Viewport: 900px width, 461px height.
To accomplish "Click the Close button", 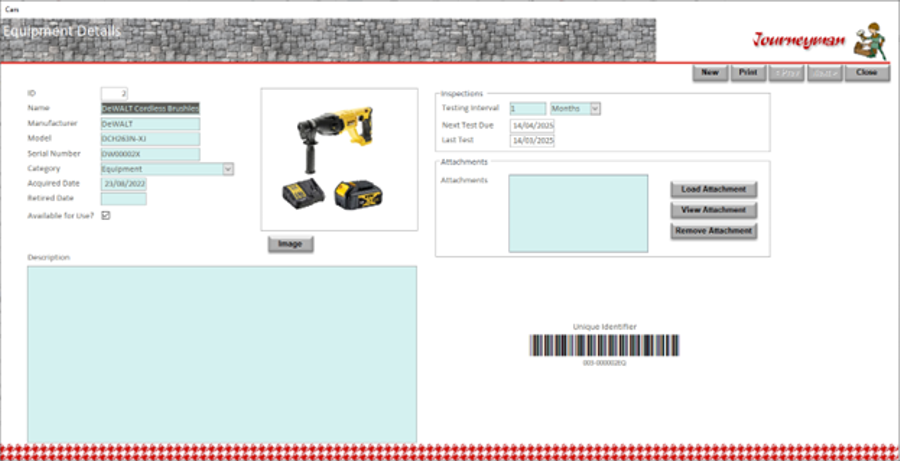I will [867, 73].
